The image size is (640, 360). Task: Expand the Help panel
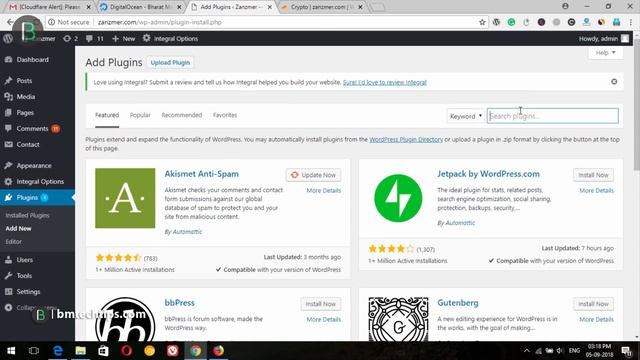pyautogui.click(x=605, y=53)
